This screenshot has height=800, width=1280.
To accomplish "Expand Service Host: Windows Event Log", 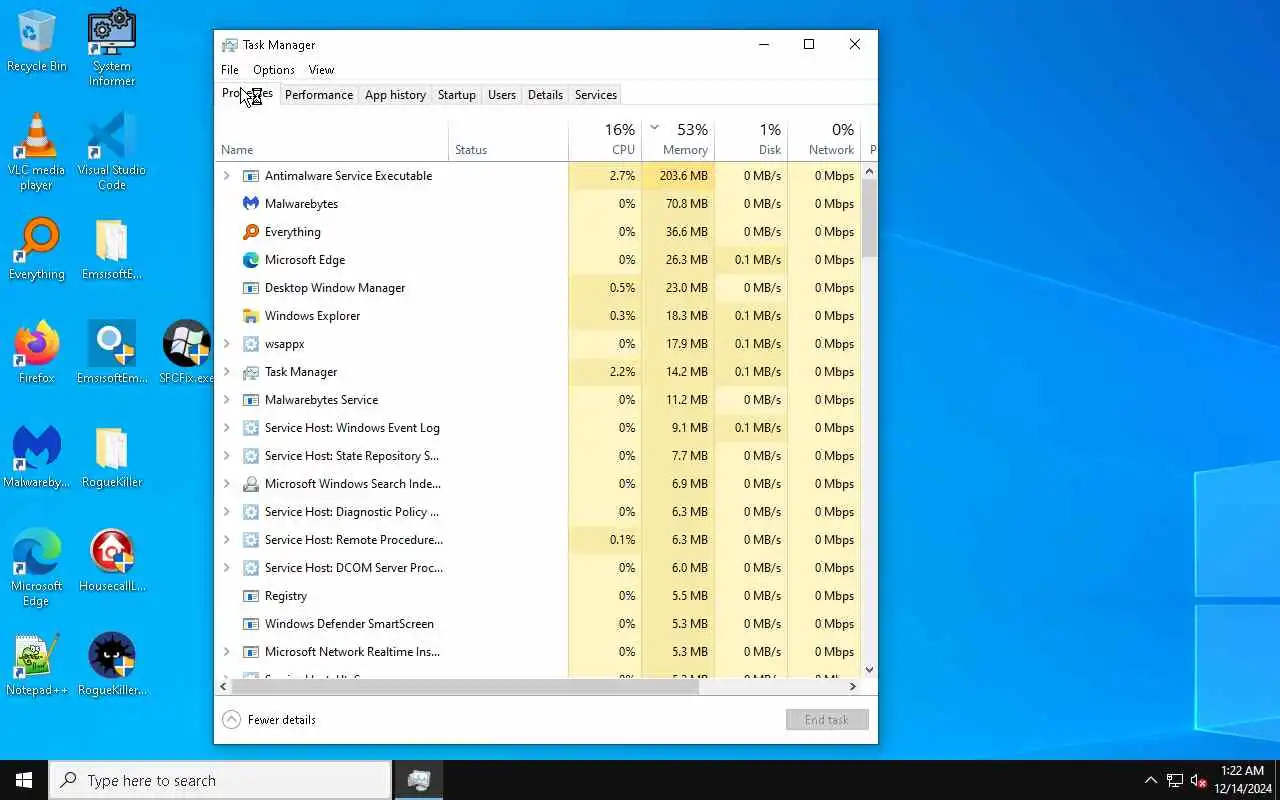I will click(x=226, y=427).
